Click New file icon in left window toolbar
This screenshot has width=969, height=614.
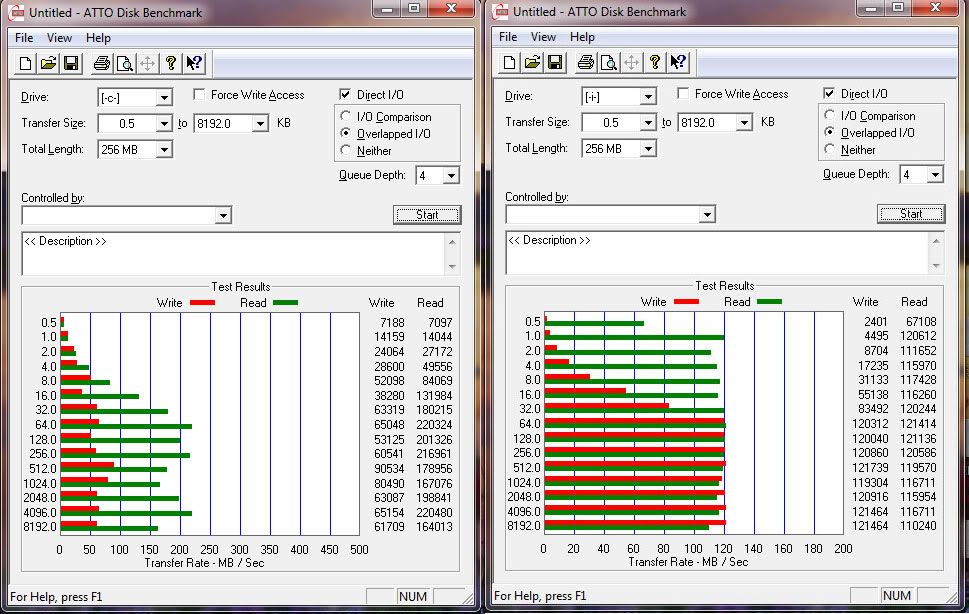point(25,63)
